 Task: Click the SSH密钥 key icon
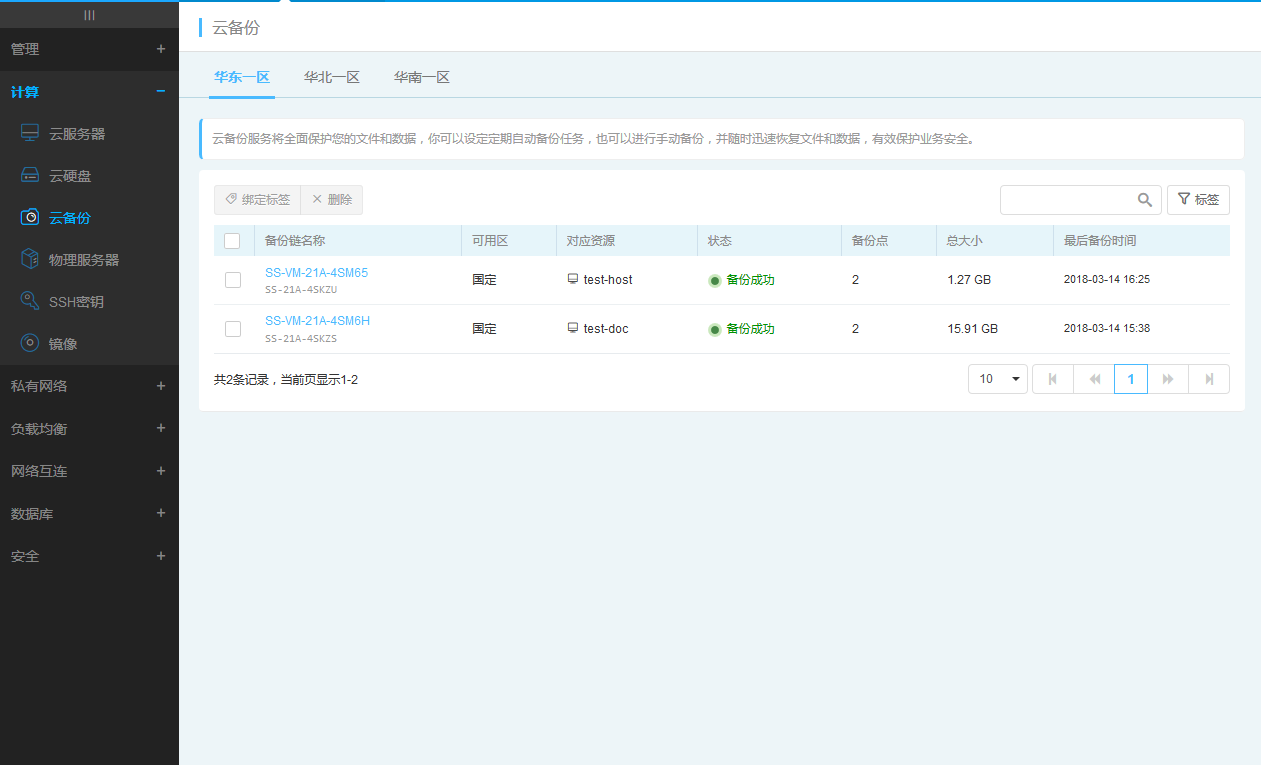tap(30, 301)
